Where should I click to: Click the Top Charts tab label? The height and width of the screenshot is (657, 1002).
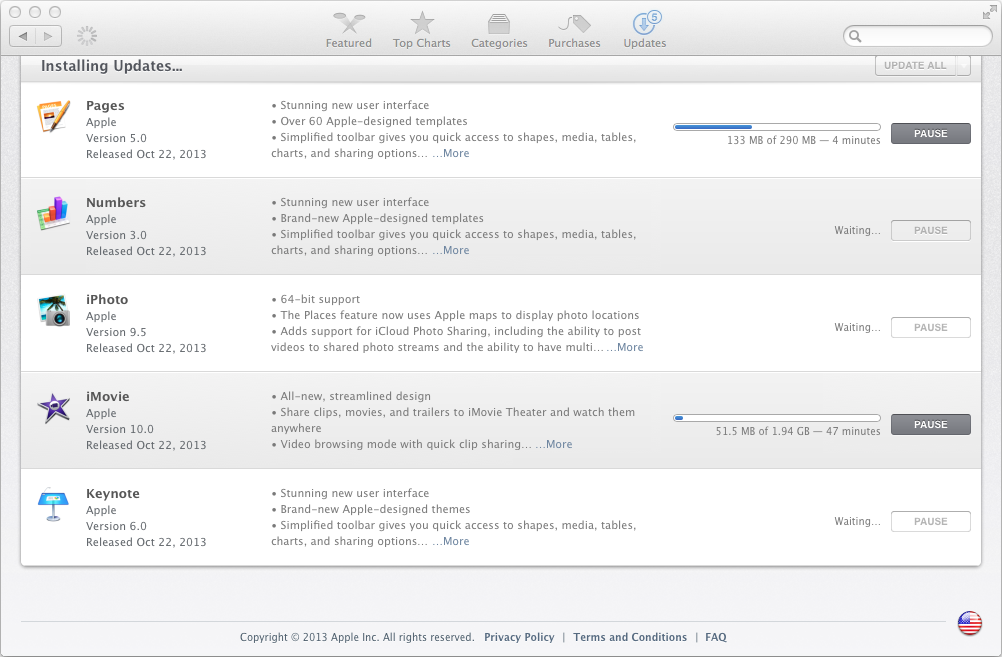422,43
